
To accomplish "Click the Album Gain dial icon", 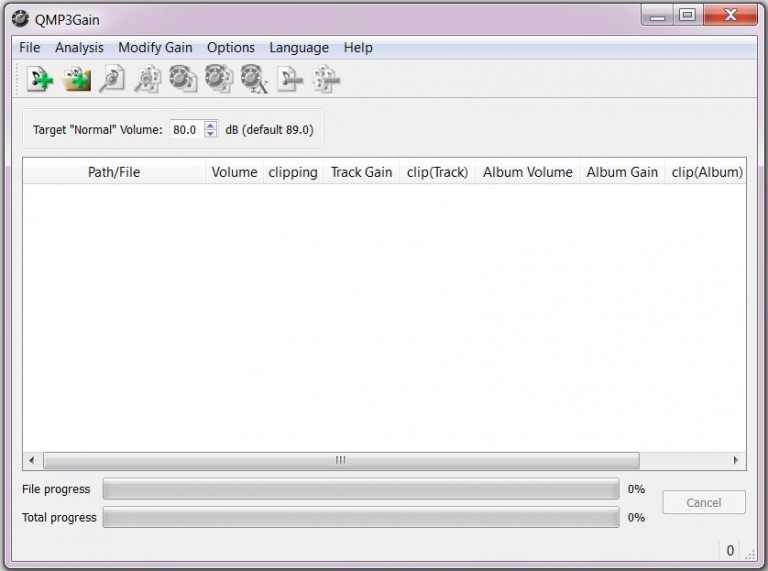I will pos(218,79).
